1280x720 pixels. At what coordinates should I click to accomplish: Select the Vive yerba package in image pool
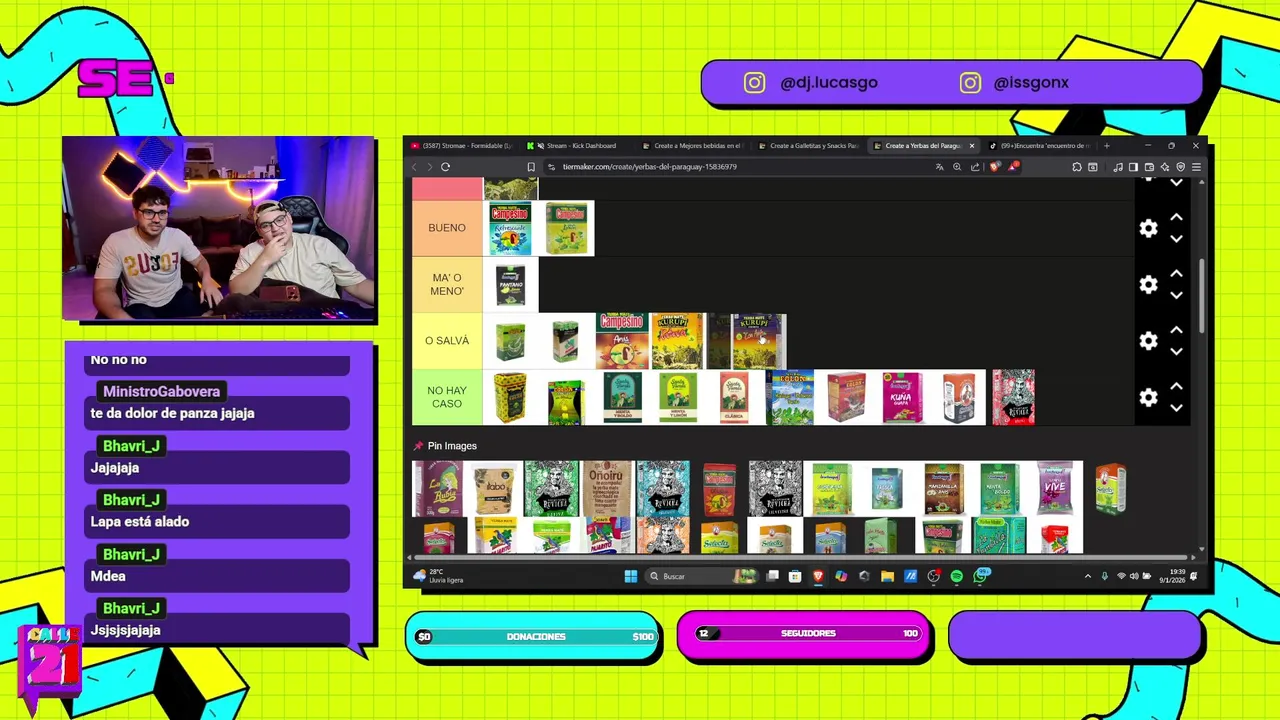pyautogui.click(x=1055, y=488)
